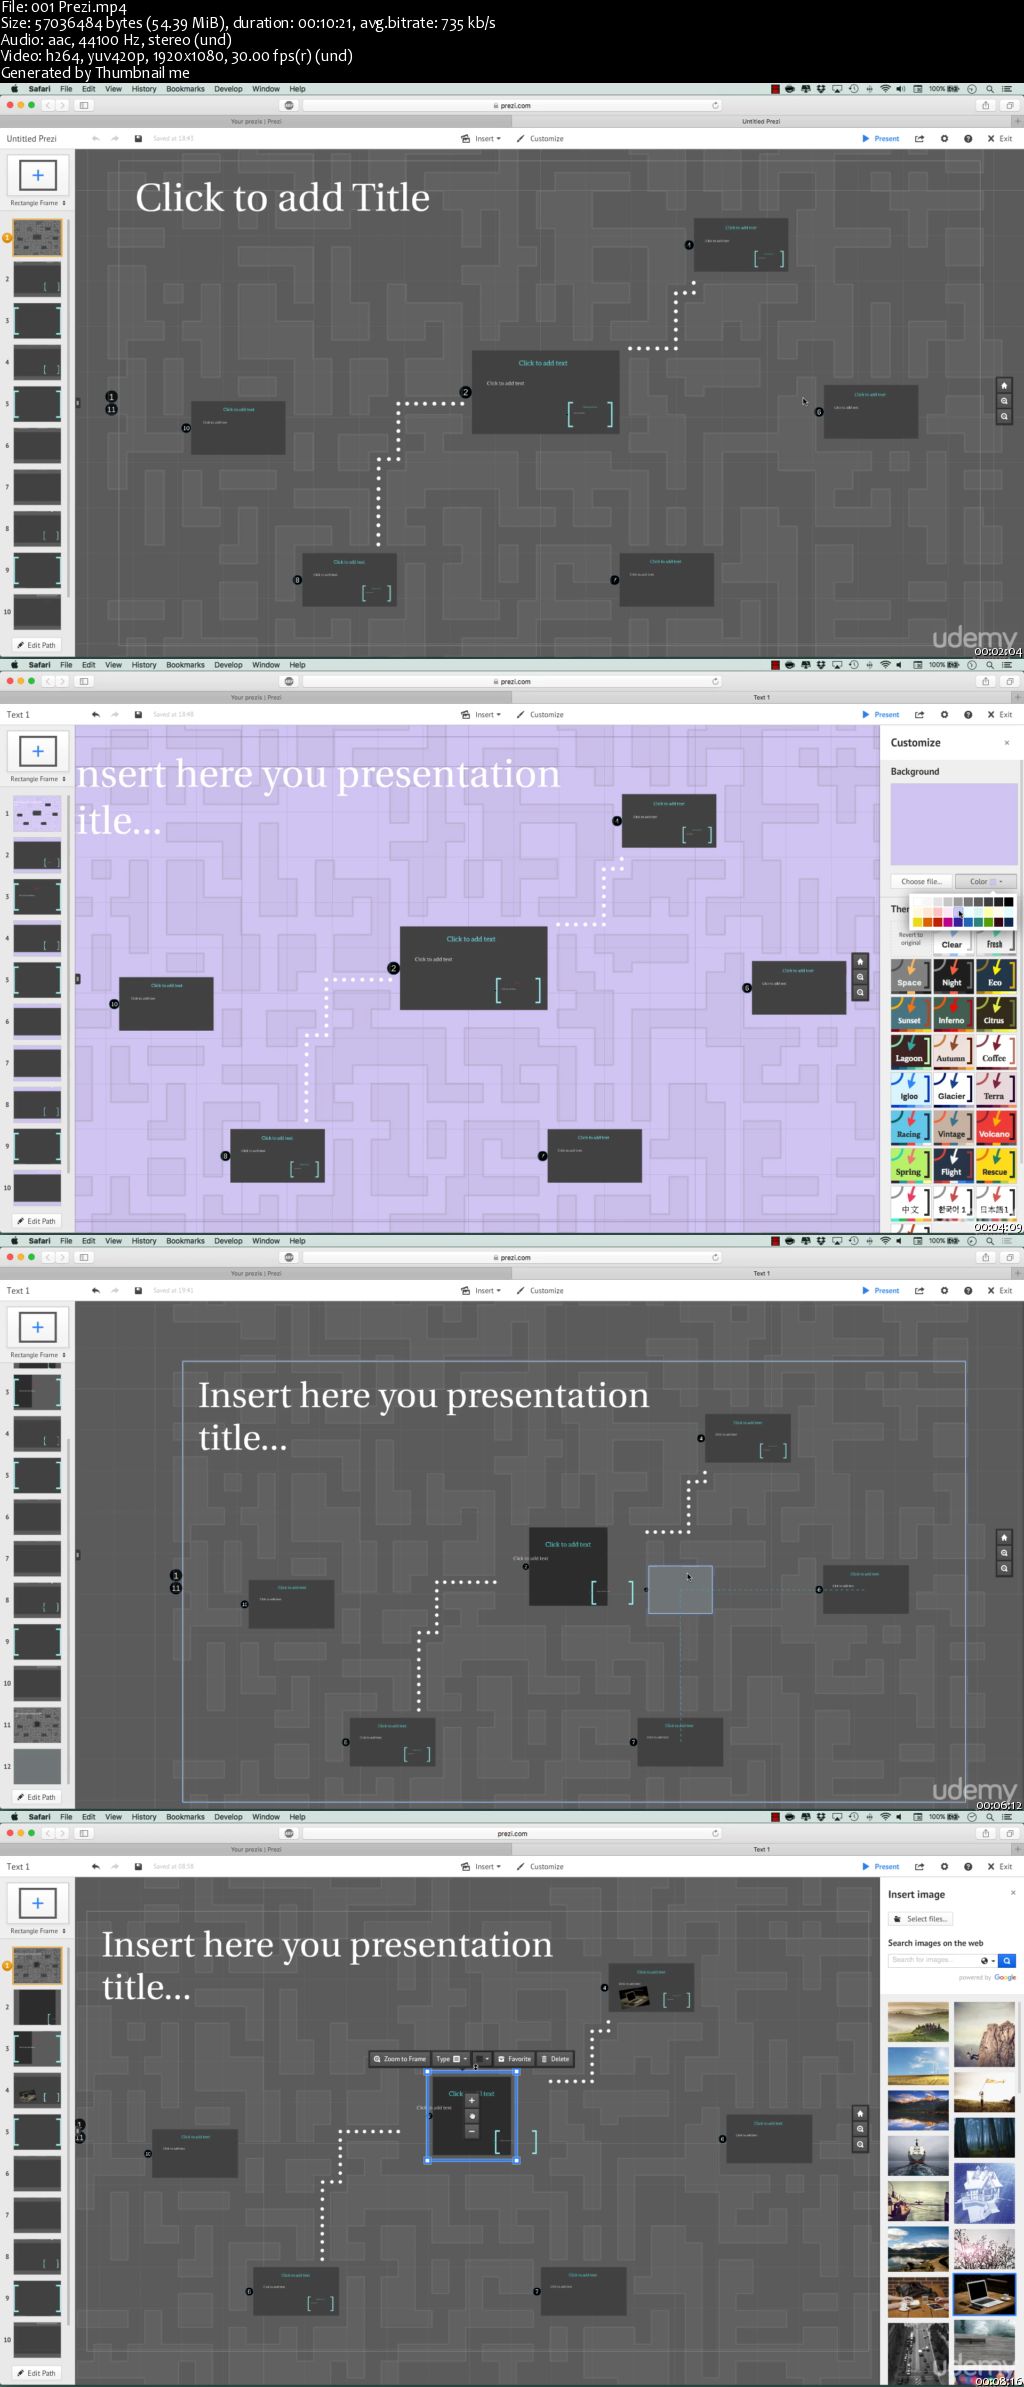Select the Spring theme thumbnail
The width and height of the screenshot is (1024, 2387).
[909, 1164]
